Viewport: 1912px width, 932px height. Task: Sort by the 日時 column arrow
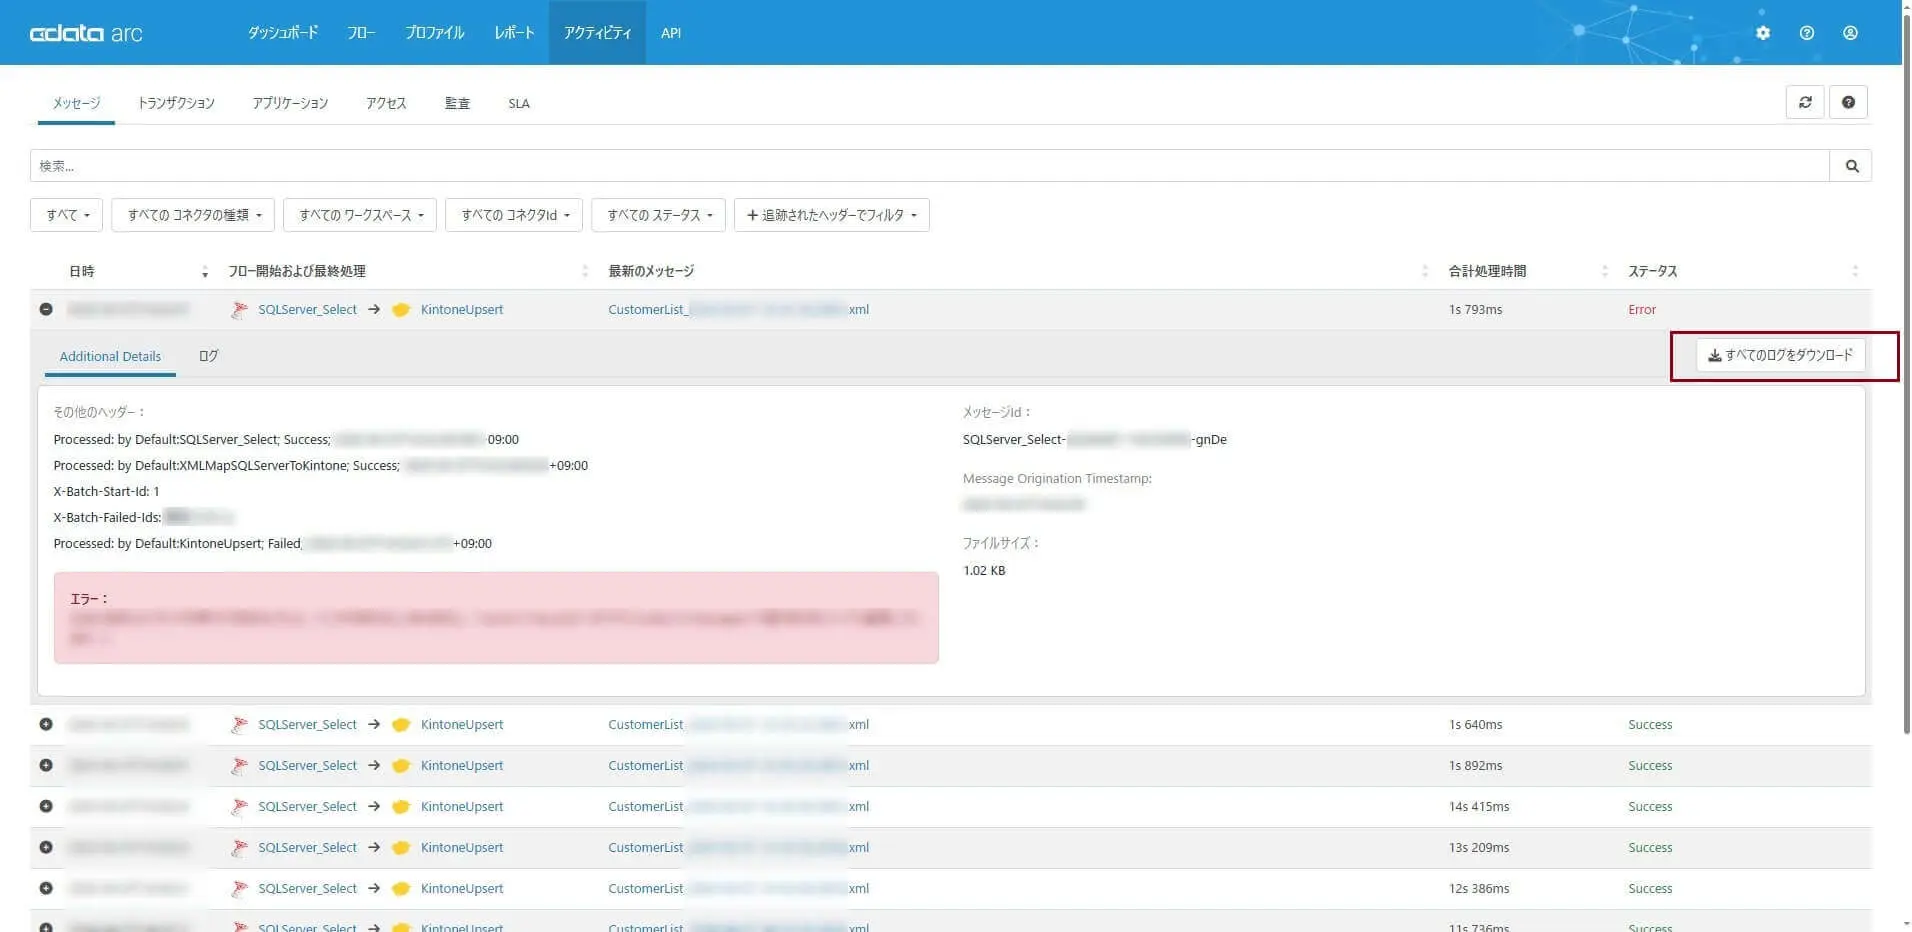[205, 272]
